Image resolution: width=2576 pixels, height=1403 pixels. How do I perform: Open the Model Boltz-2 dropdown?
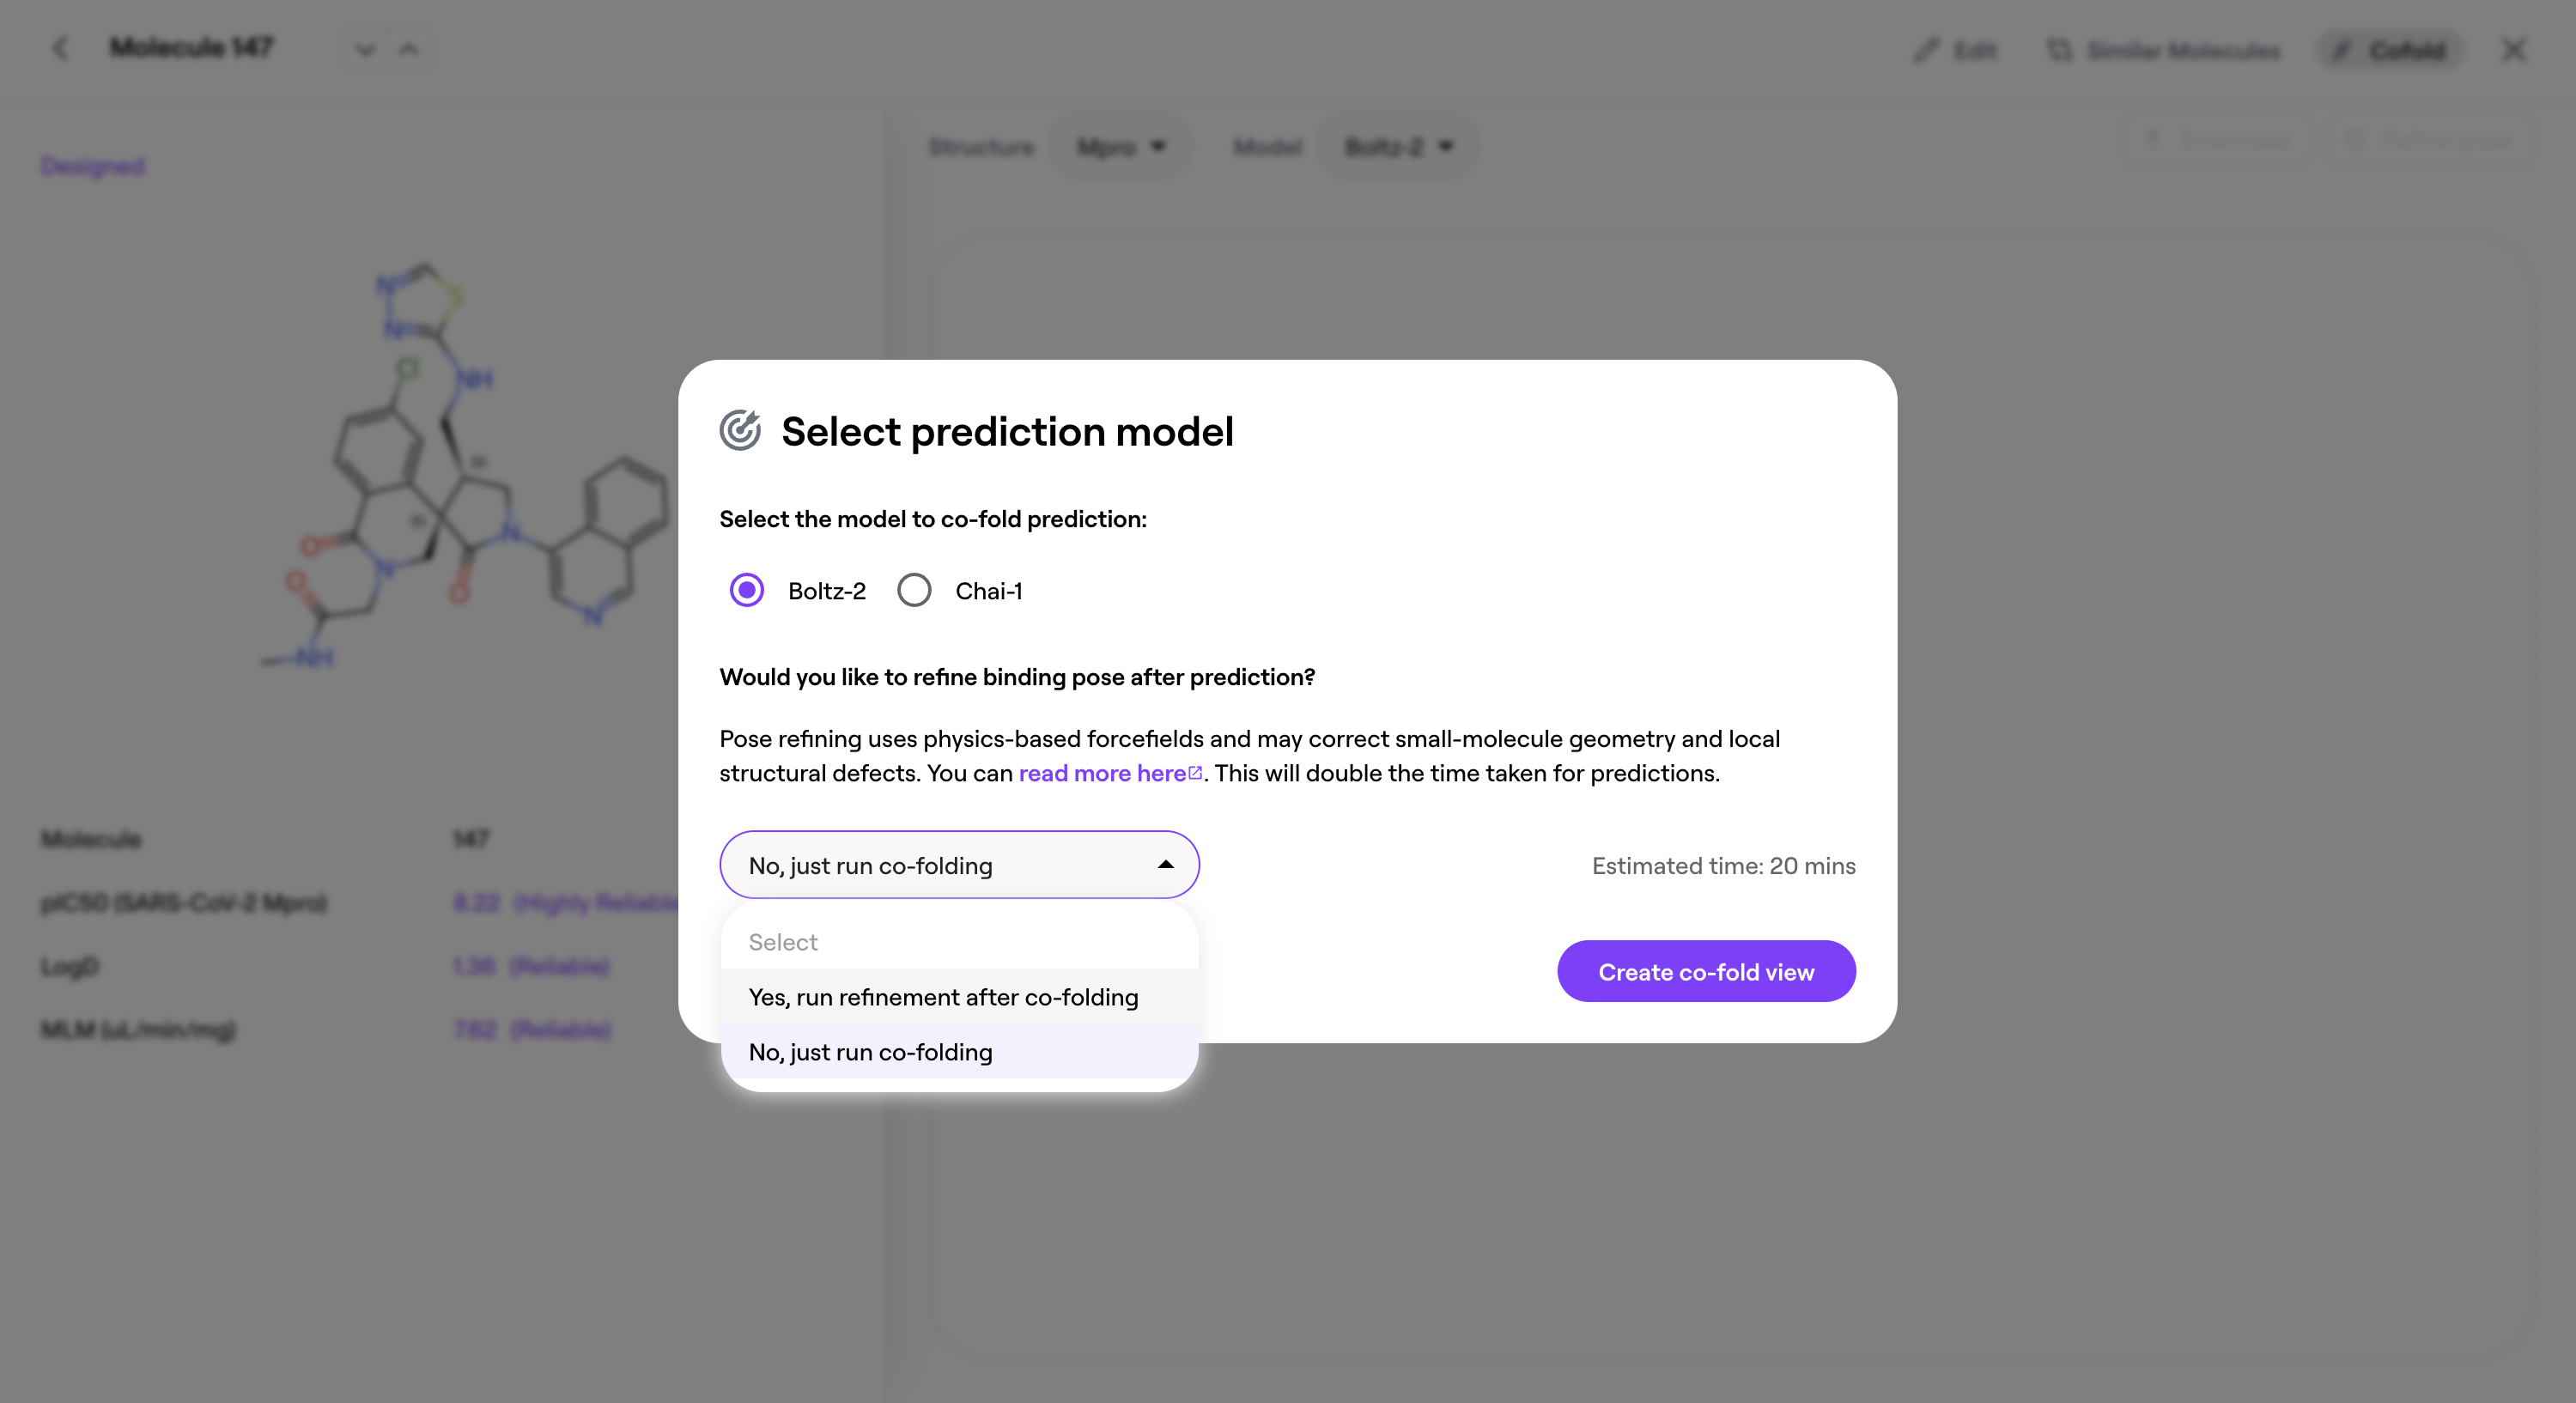(x=1397, y=147)
